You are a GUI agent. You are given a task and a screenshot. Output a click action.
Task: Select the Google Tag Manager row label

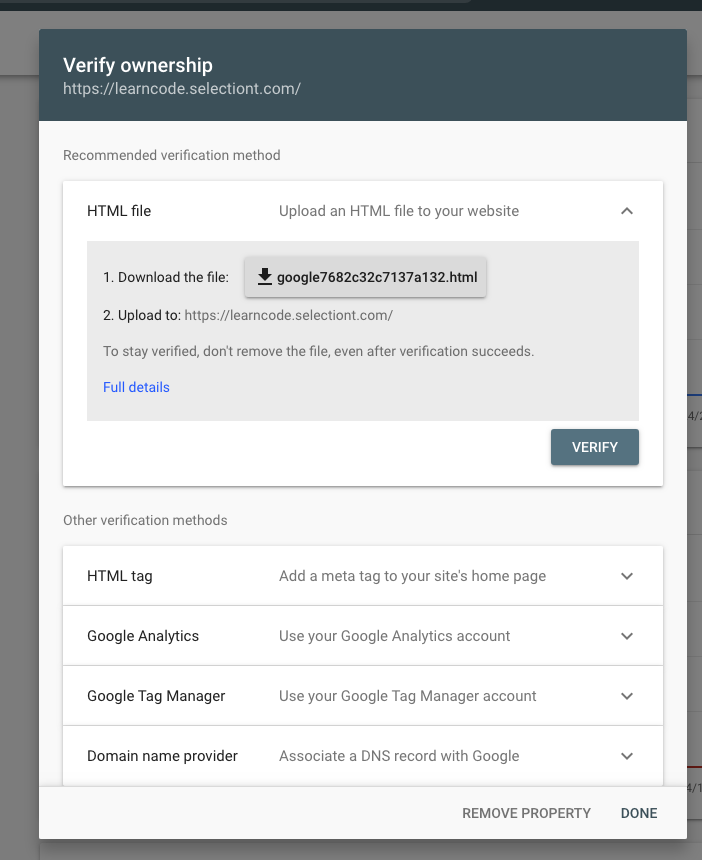pos(156,696)
